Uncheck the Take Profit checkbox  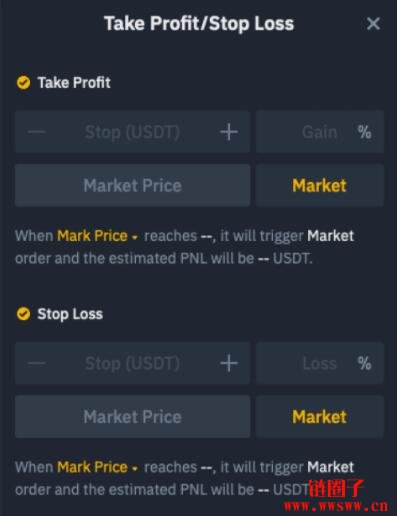23,82
